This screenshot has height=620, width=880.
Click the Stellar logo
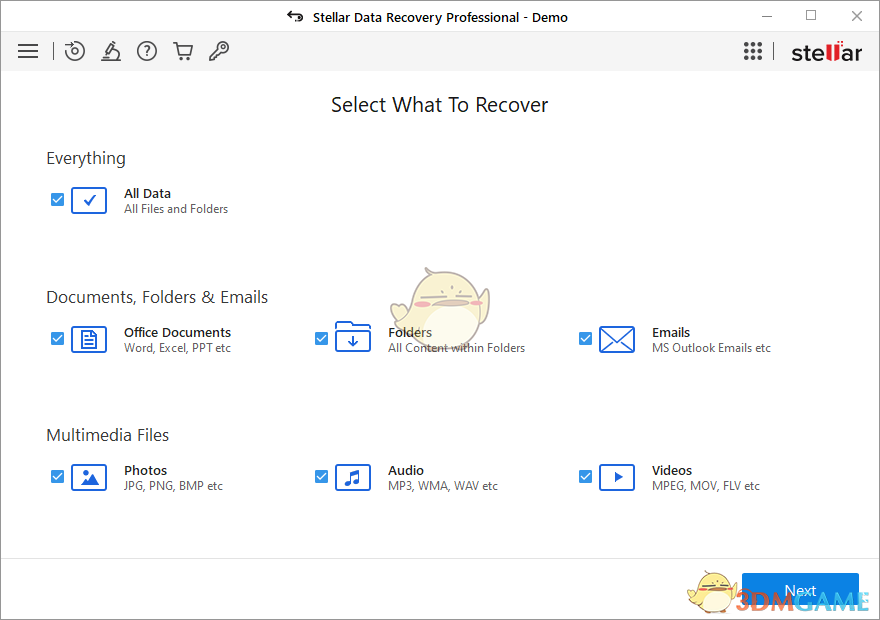tap(826, 51)
